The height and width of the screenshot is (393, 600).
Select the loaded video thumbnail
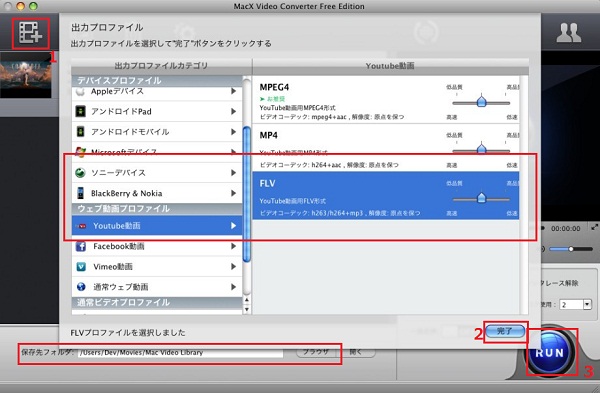click(x=26, y=75)
